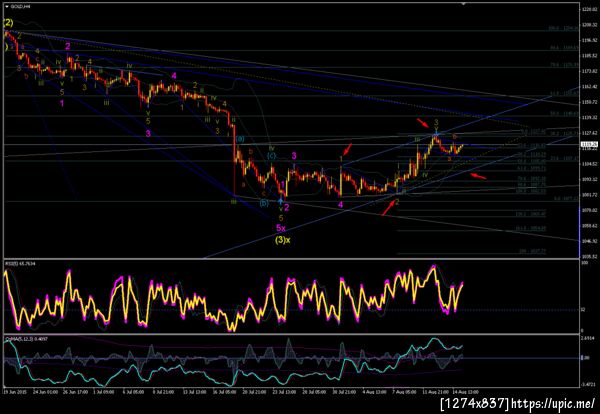The height and width of the screenshot is (414, 600).
Task: Click the 26 Jun 17:00 time label
Action: [x=75, y=392]
